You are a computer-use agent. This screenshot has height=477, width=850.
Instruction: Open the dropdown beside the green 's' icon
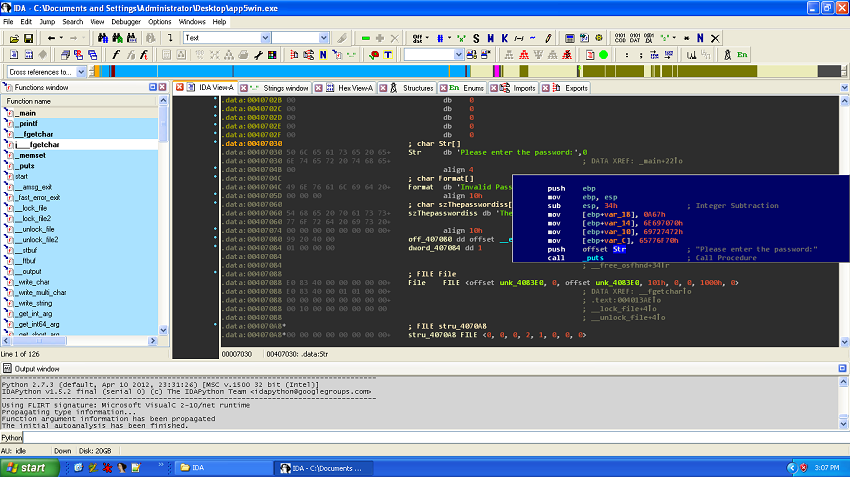point(674,38)
